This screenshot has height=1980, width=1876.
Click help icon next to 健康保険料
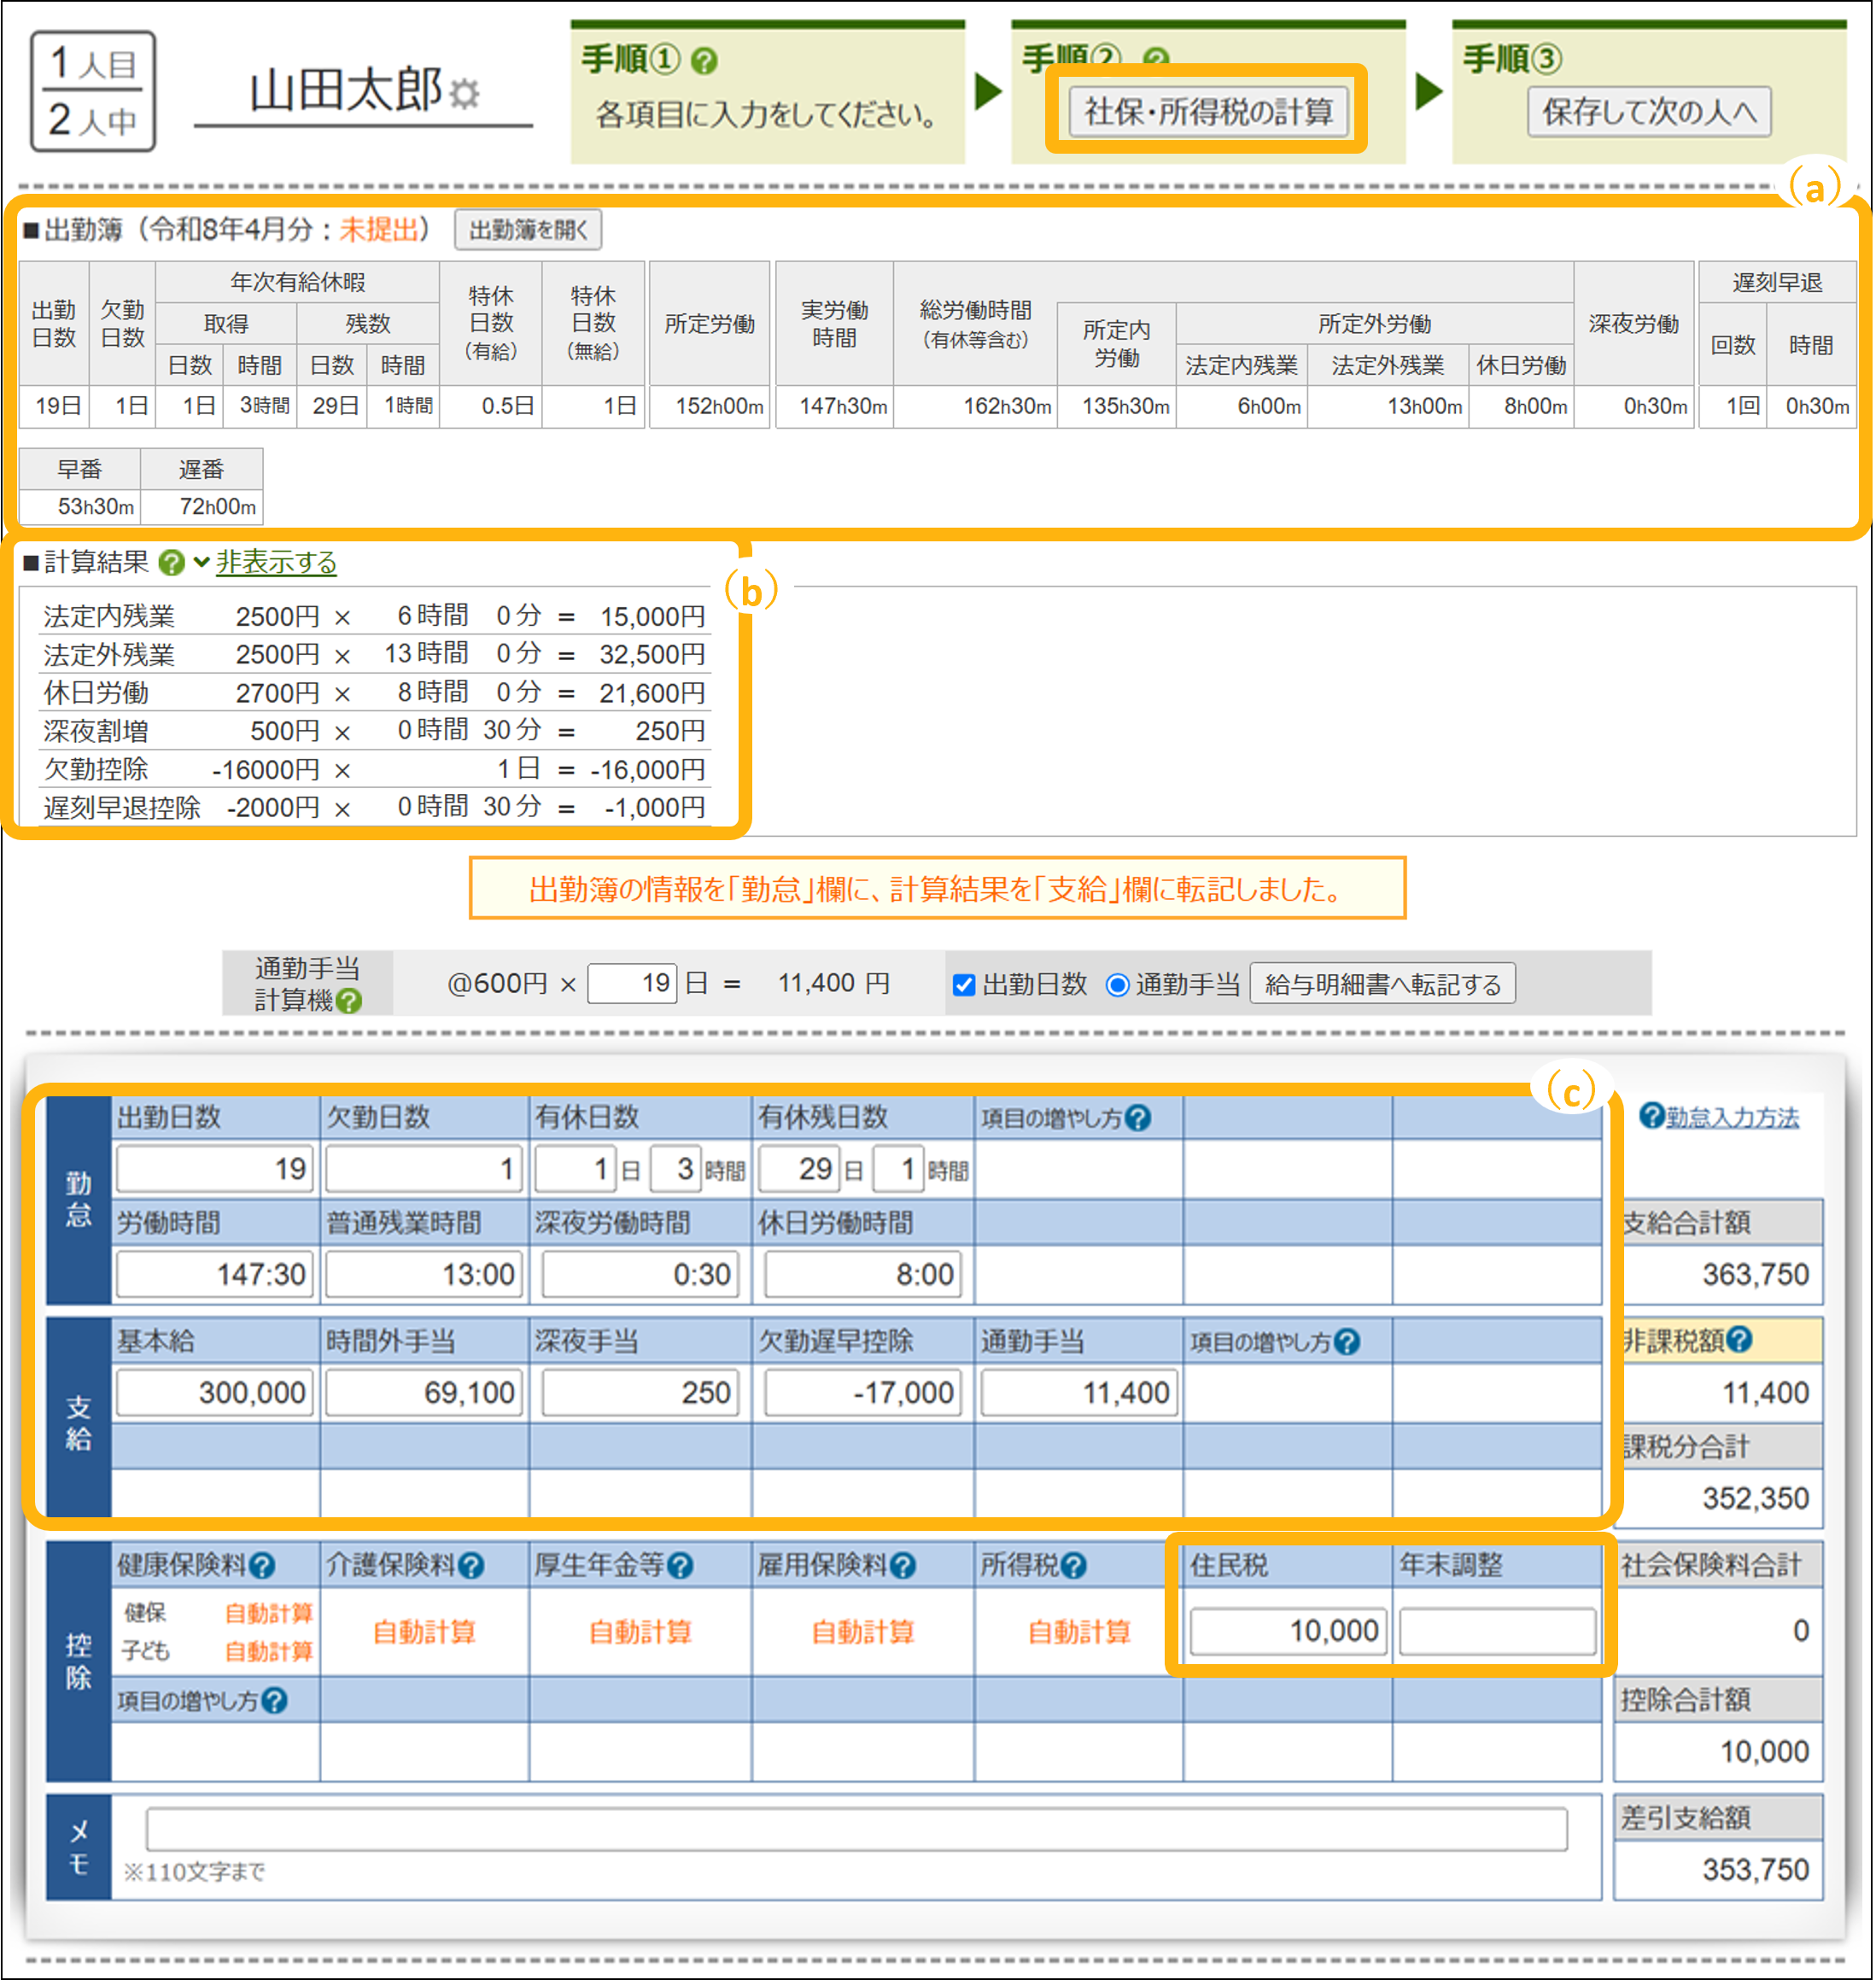click(x=262, y=1565)
